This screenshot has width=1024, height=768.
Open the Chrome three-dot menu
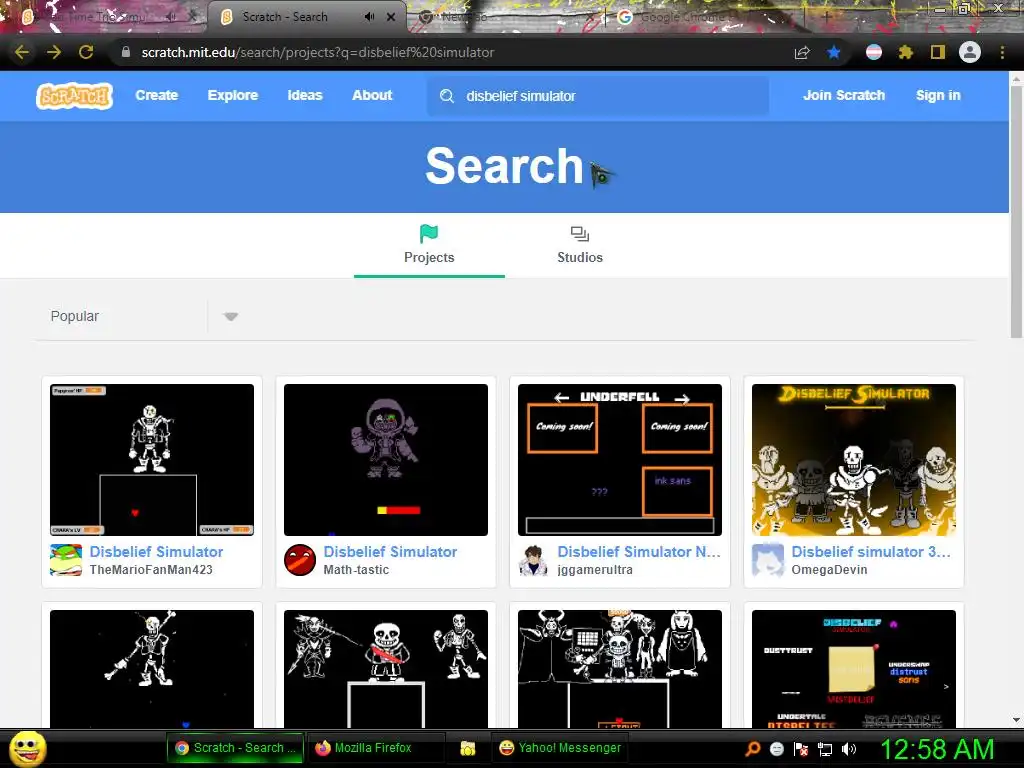(x=1002, y=52)
